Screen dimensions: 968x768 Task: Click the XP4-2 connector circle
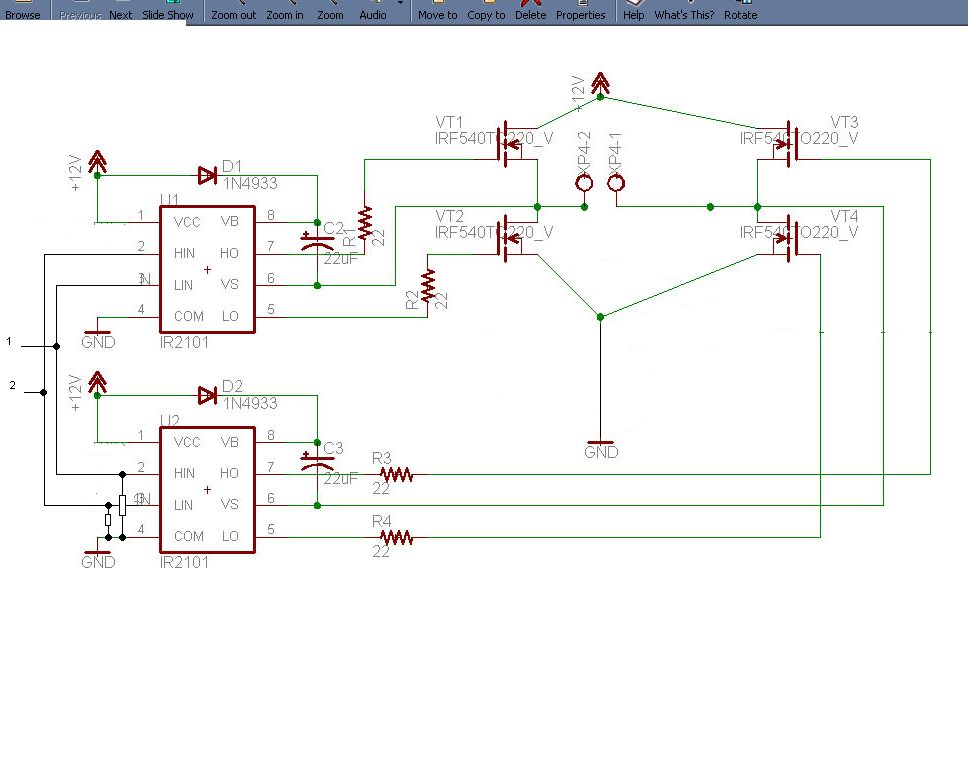coord(585,182)
